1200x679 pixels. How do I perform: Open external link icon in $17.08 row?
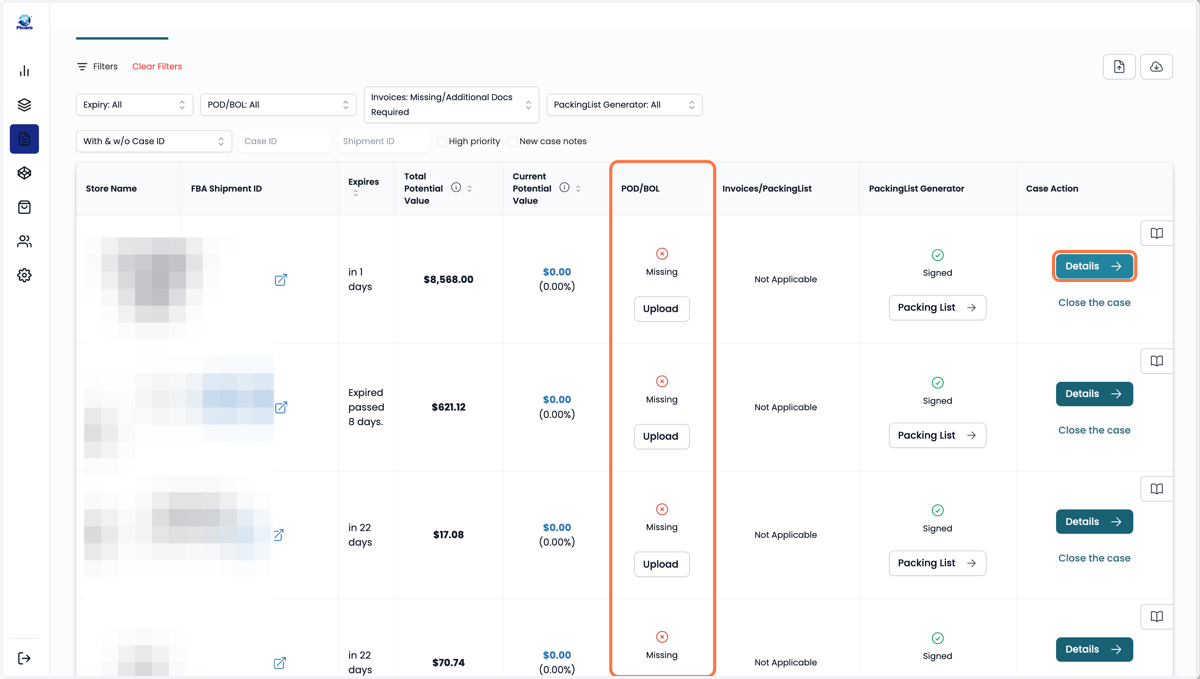[x=279, y=535]
